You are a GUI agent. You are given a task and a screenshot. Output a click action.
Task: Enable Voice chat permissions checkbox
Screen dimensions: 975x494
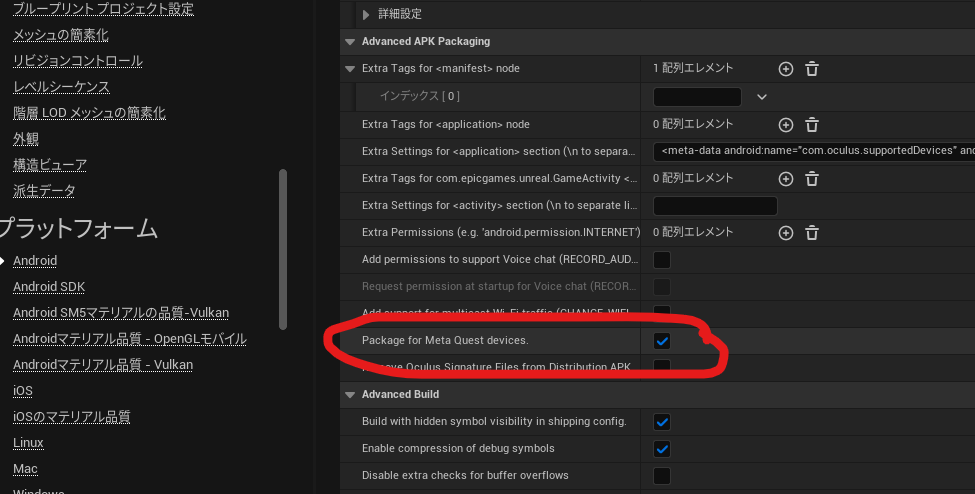tap(662, 259)
